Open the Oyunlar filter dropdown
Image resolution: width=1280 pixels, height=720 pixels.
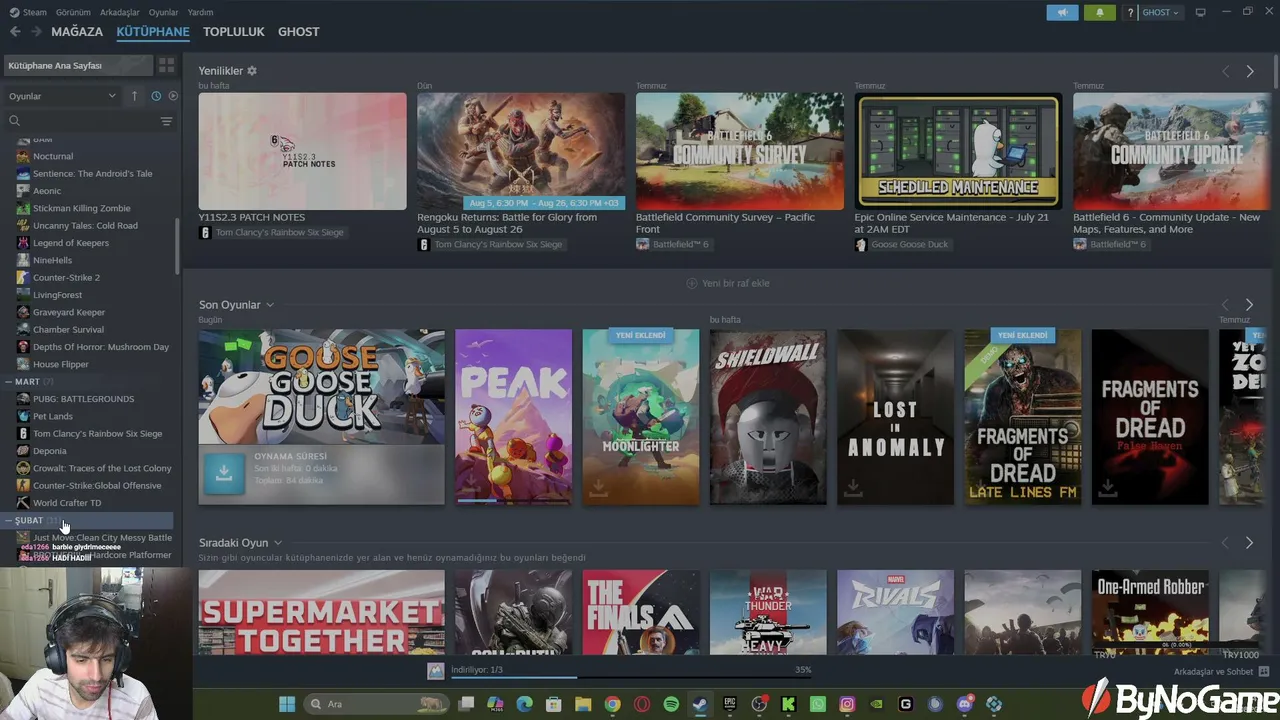(x=63, y=96)
